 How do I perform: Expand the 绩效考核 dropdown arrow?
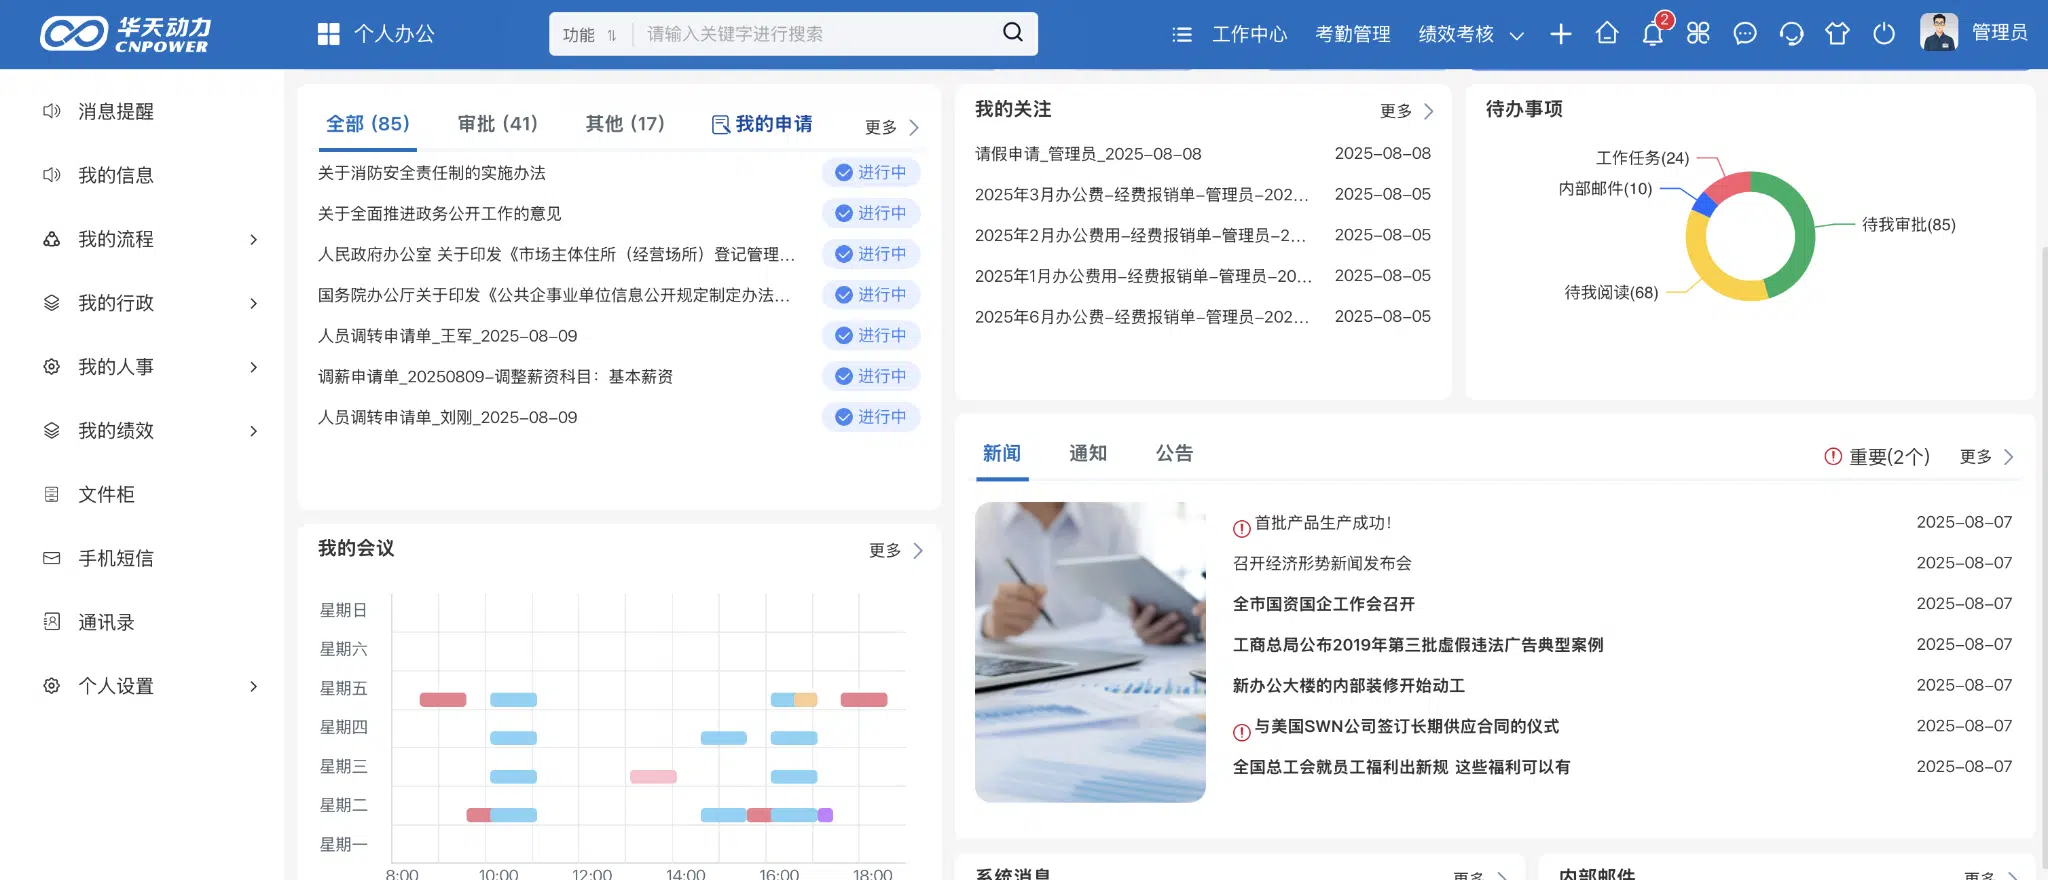[x=1516, y=36]
